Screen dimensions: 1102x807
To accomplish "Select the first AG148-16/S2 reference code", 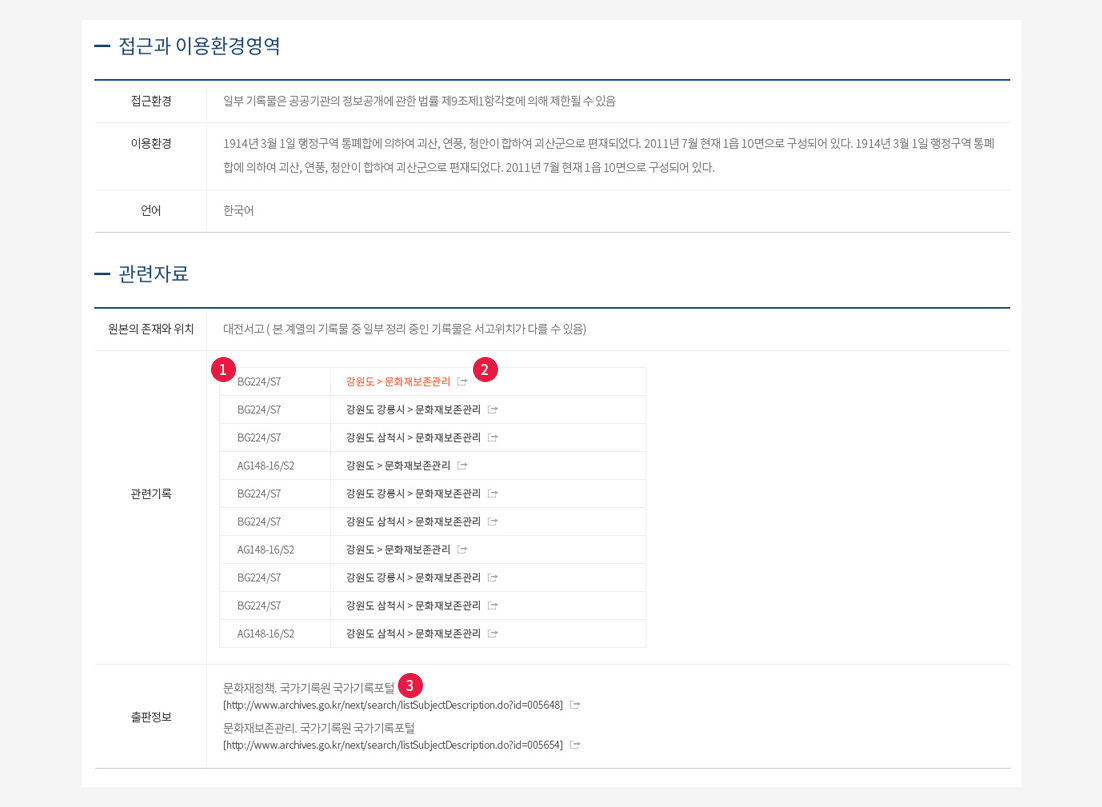I will 265,466.
